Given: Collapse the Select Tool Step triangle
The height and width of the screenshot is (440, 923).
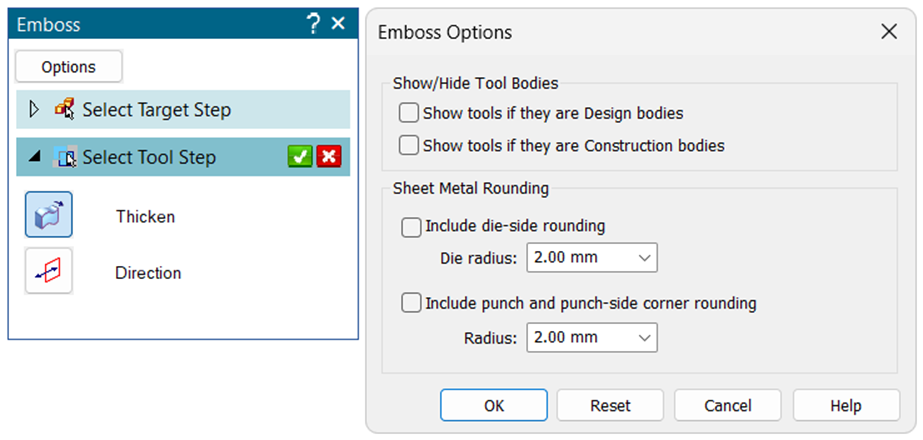Looking at the screenshot, I should pyautogui.click(x=35, y=157).
